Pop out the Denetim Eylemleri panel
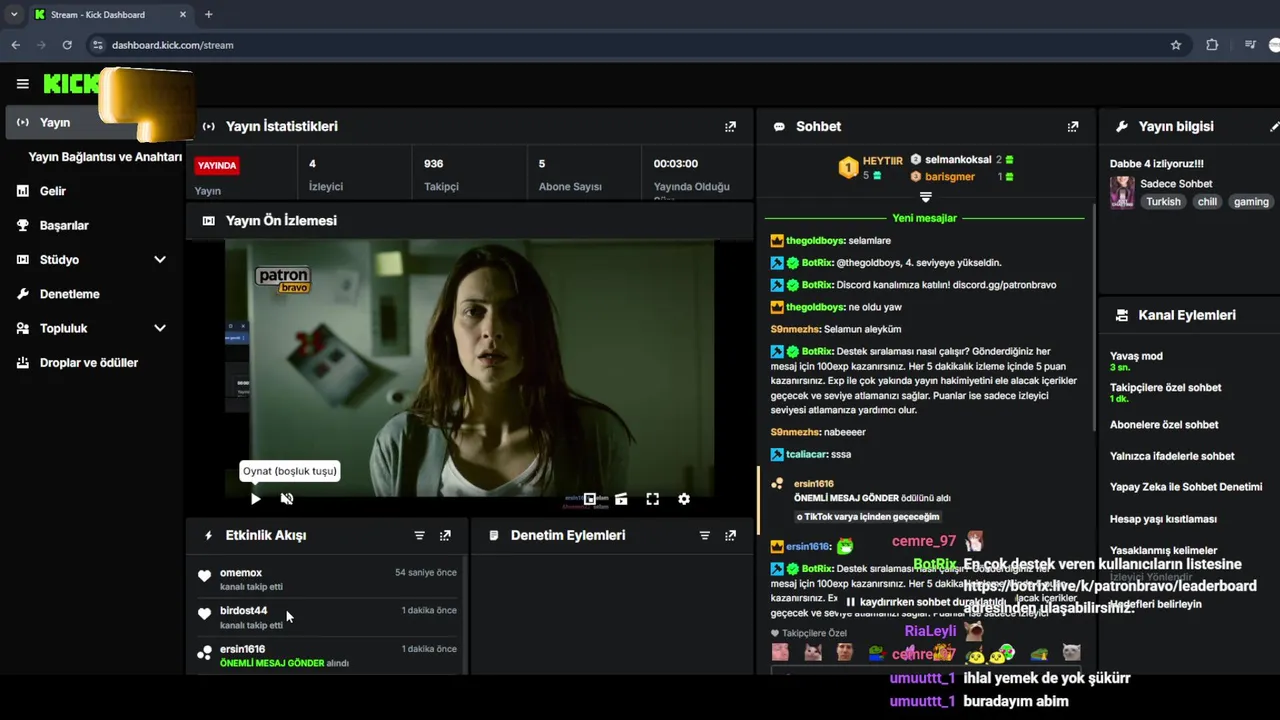Viewport: 1280px width, 720px height. click(x=730, y=535)
